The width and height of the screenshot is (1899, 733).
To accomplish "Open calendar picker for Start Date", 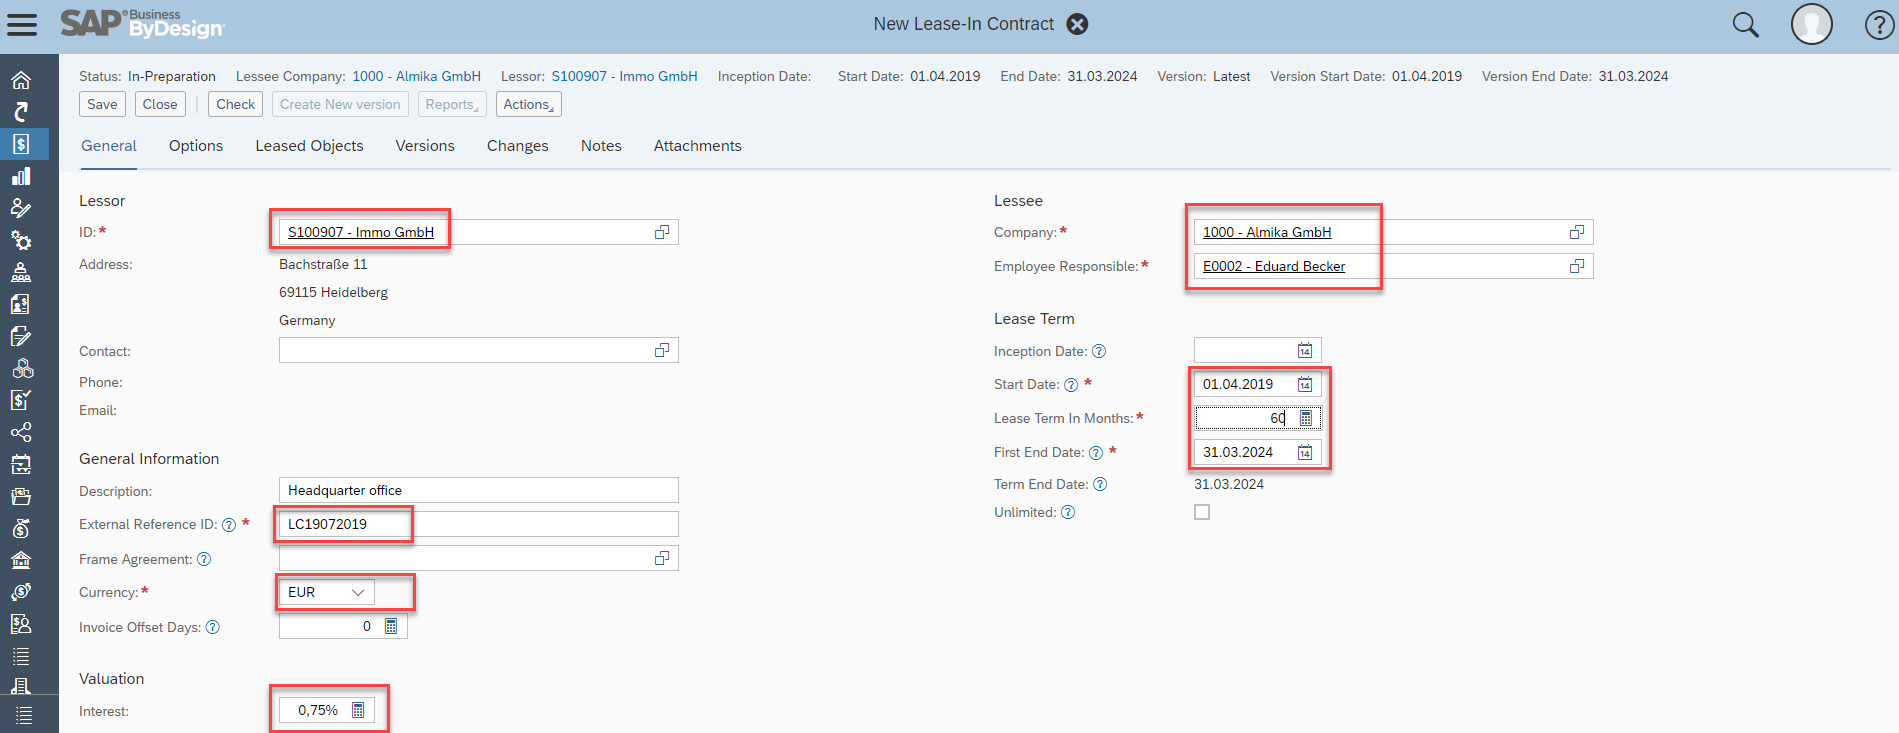I will (1305, 385).
